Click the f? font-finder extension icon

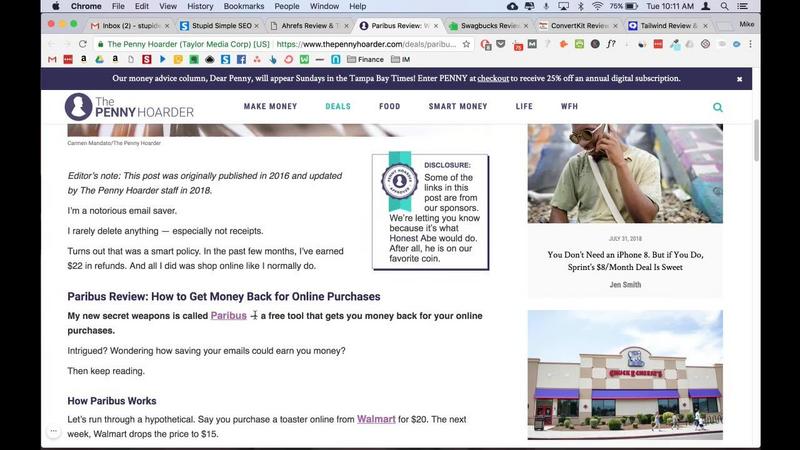pyautogui.click(x=611, y=44)
